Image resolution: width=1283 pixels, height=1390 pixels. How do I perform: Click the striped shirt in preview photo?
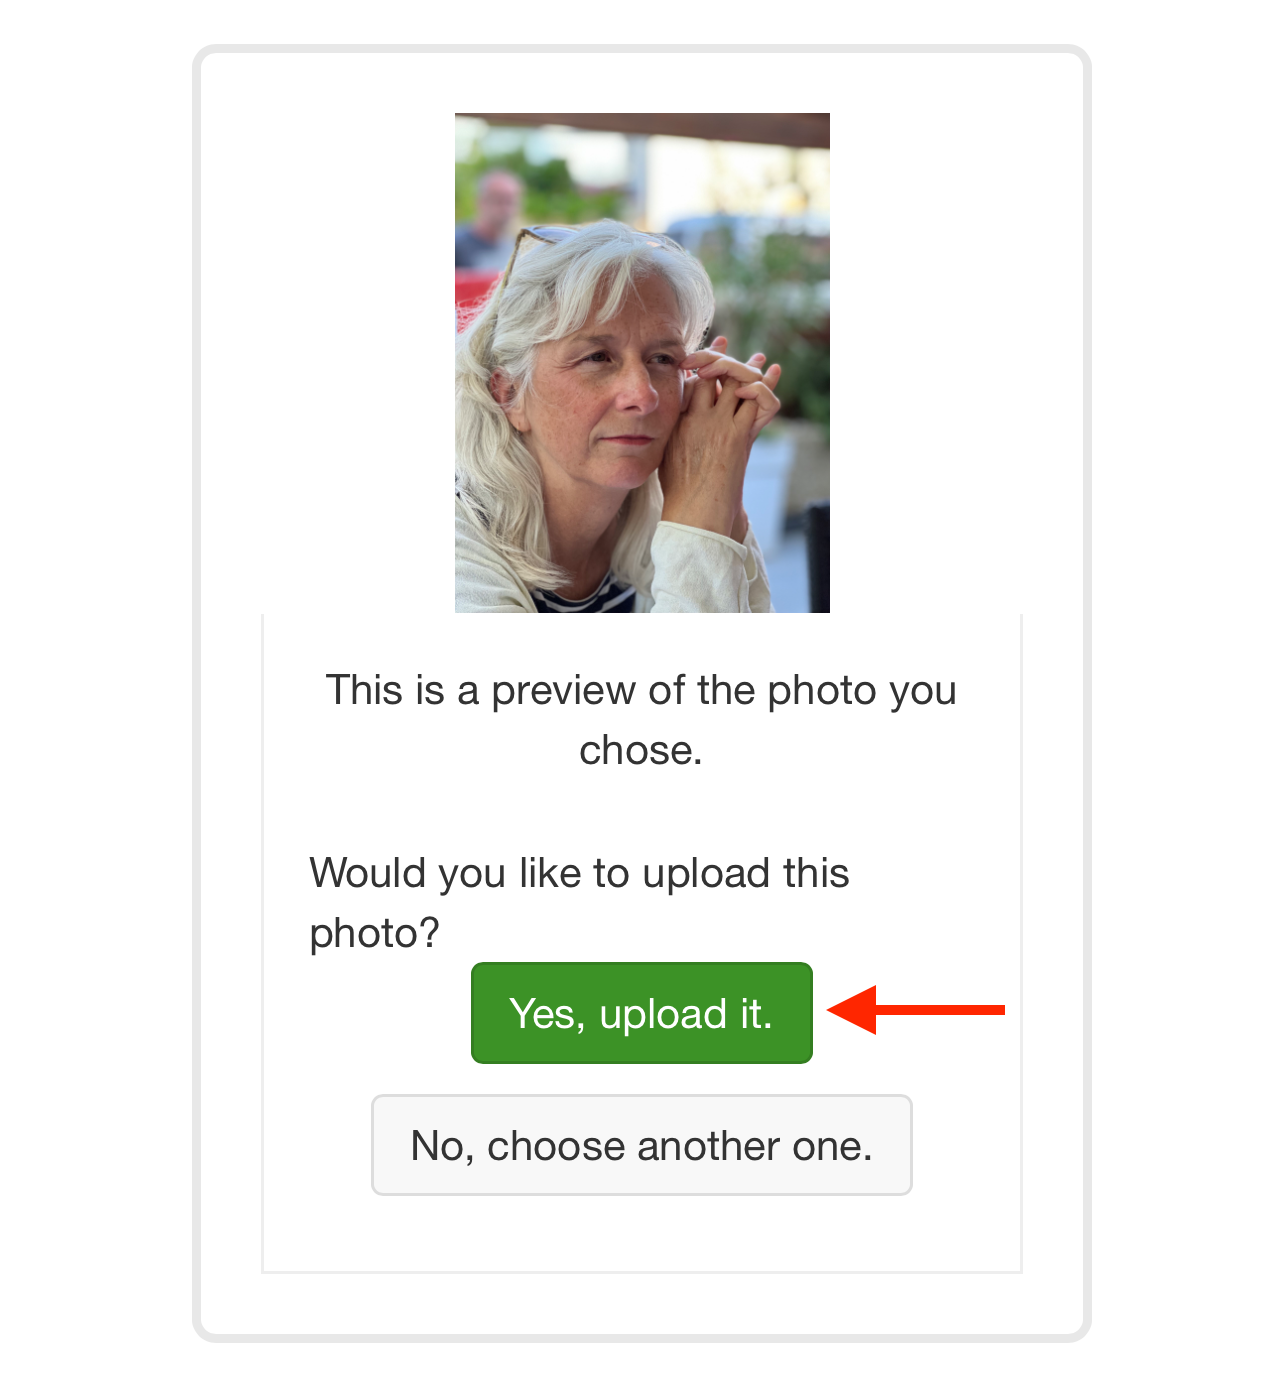pos(585,600)
